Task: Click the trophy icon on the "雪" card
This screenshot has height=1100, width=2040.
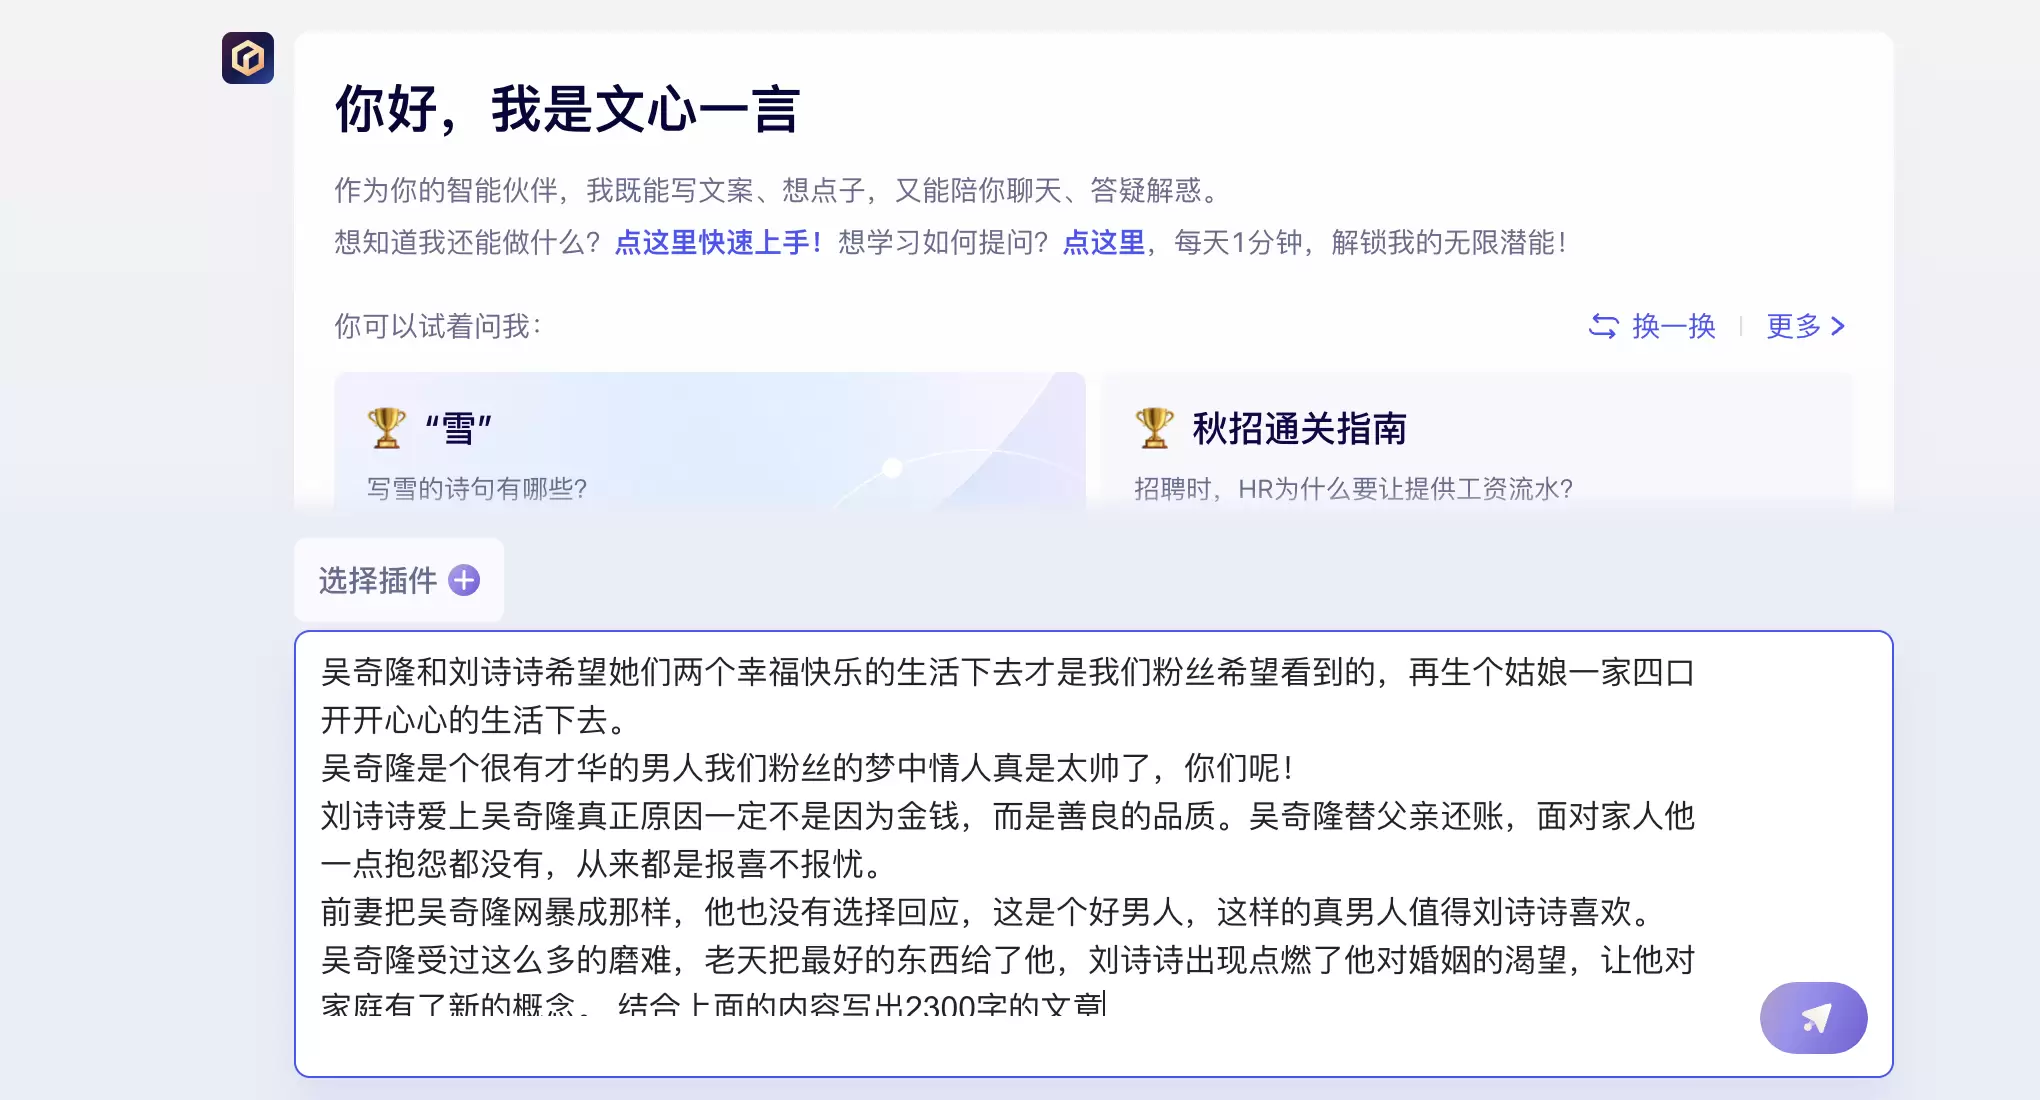Action: pos(386,428)
